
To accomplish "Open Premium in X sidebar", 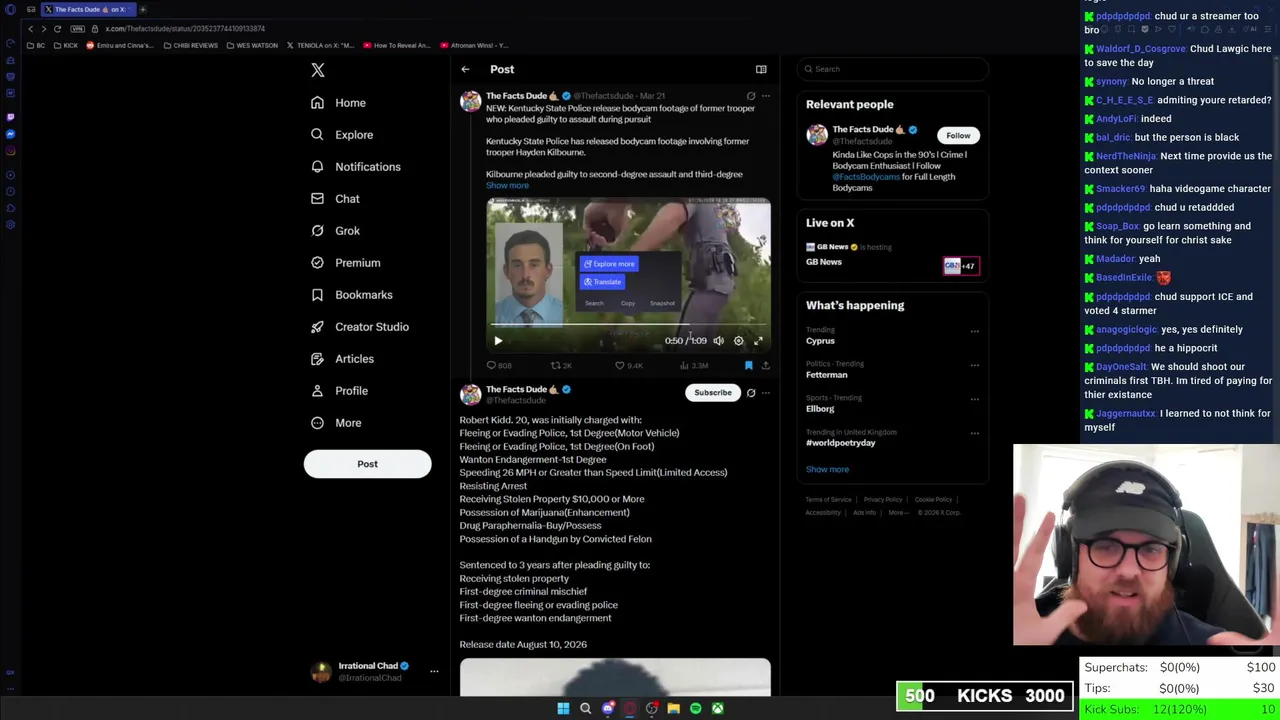I will 346,263.
